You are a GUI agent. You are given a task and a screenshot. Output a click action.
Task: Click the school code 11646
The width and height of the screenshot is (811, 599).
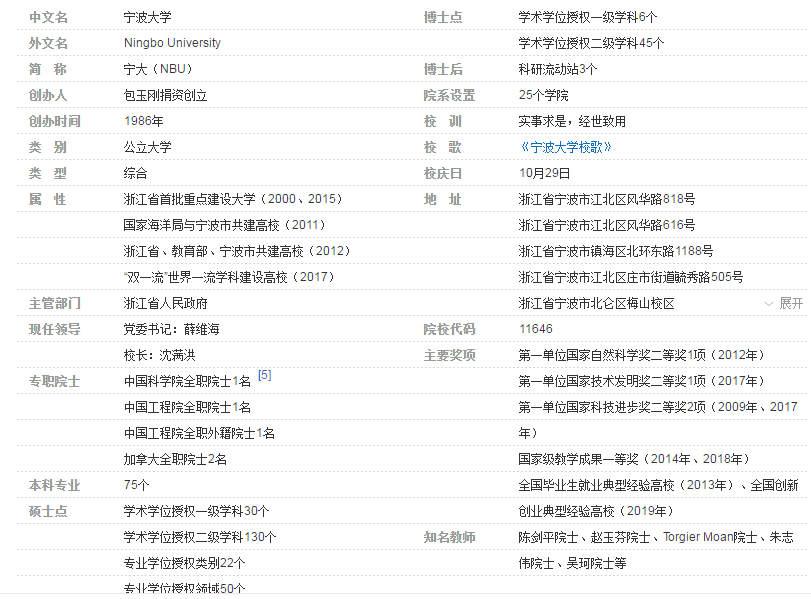[536, 329]
